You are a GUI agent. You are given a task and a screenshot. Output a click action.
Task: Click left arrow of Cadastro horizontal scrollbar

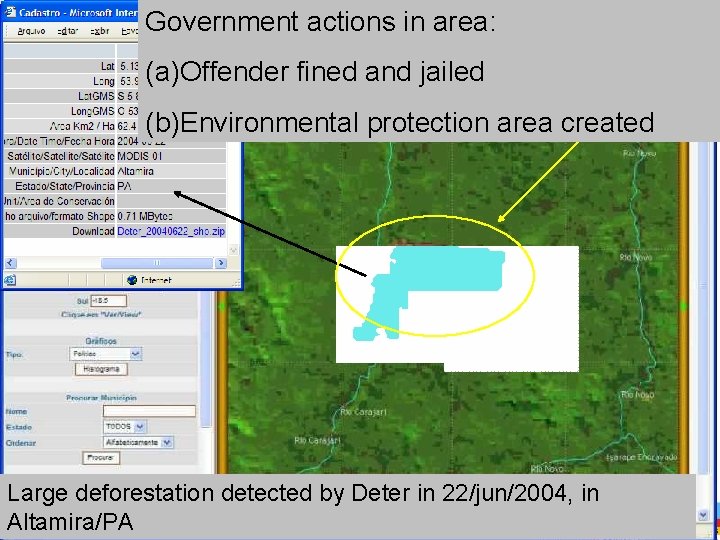10,263
